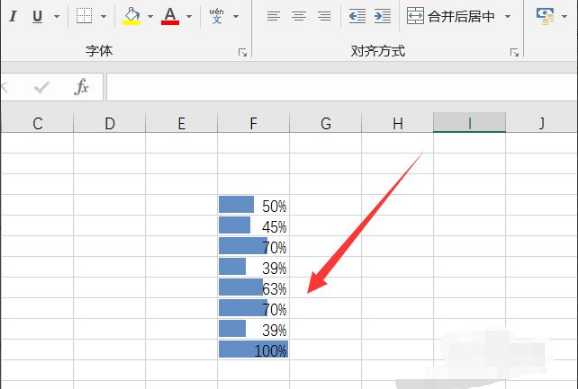Select column J header
This screenshot has width=578, height=389.
pyautogui.click(x=542, y=123)
